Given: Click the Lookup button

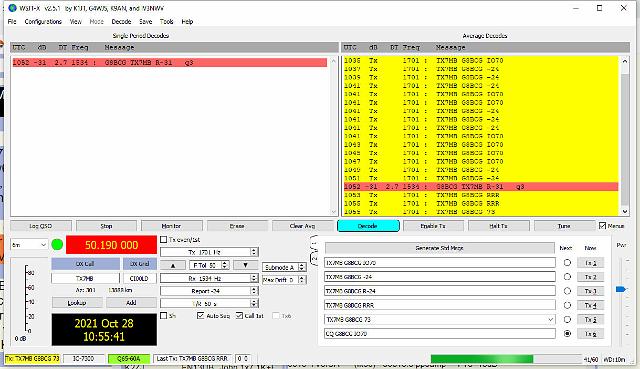Looking at the screenshot, I should (x=77, y=303).
